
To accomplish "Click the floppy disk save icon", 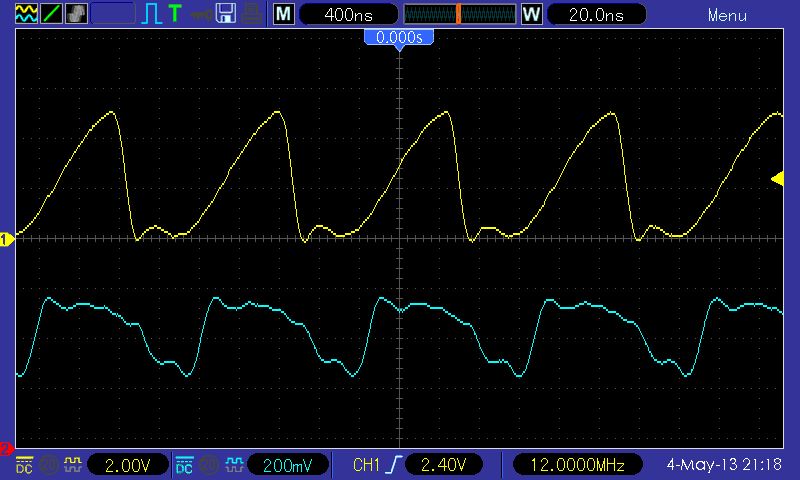I will (x=226, y=14).
